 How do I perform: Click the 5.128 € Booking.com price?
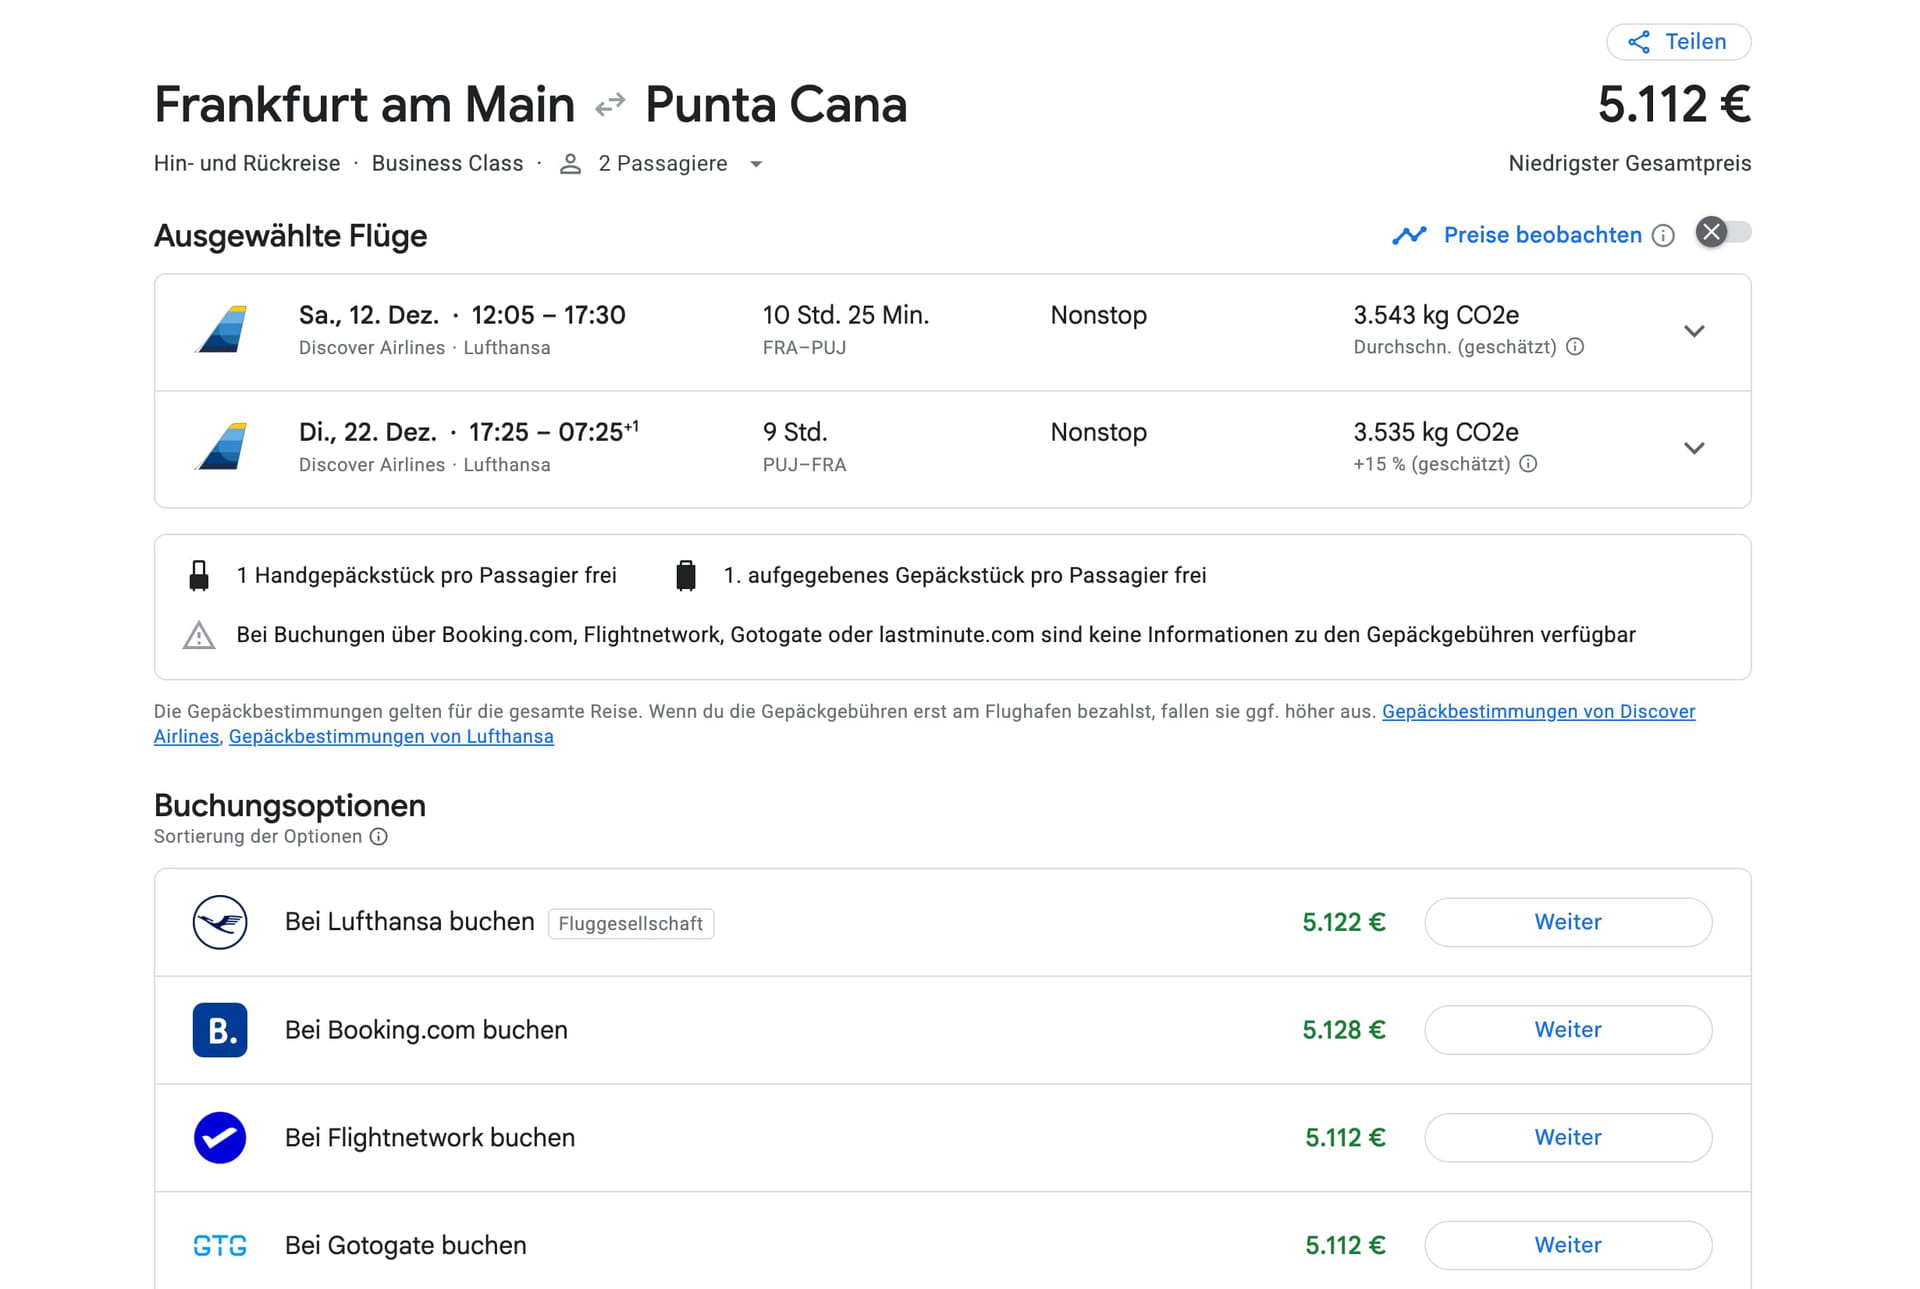click(1343, 1030)
